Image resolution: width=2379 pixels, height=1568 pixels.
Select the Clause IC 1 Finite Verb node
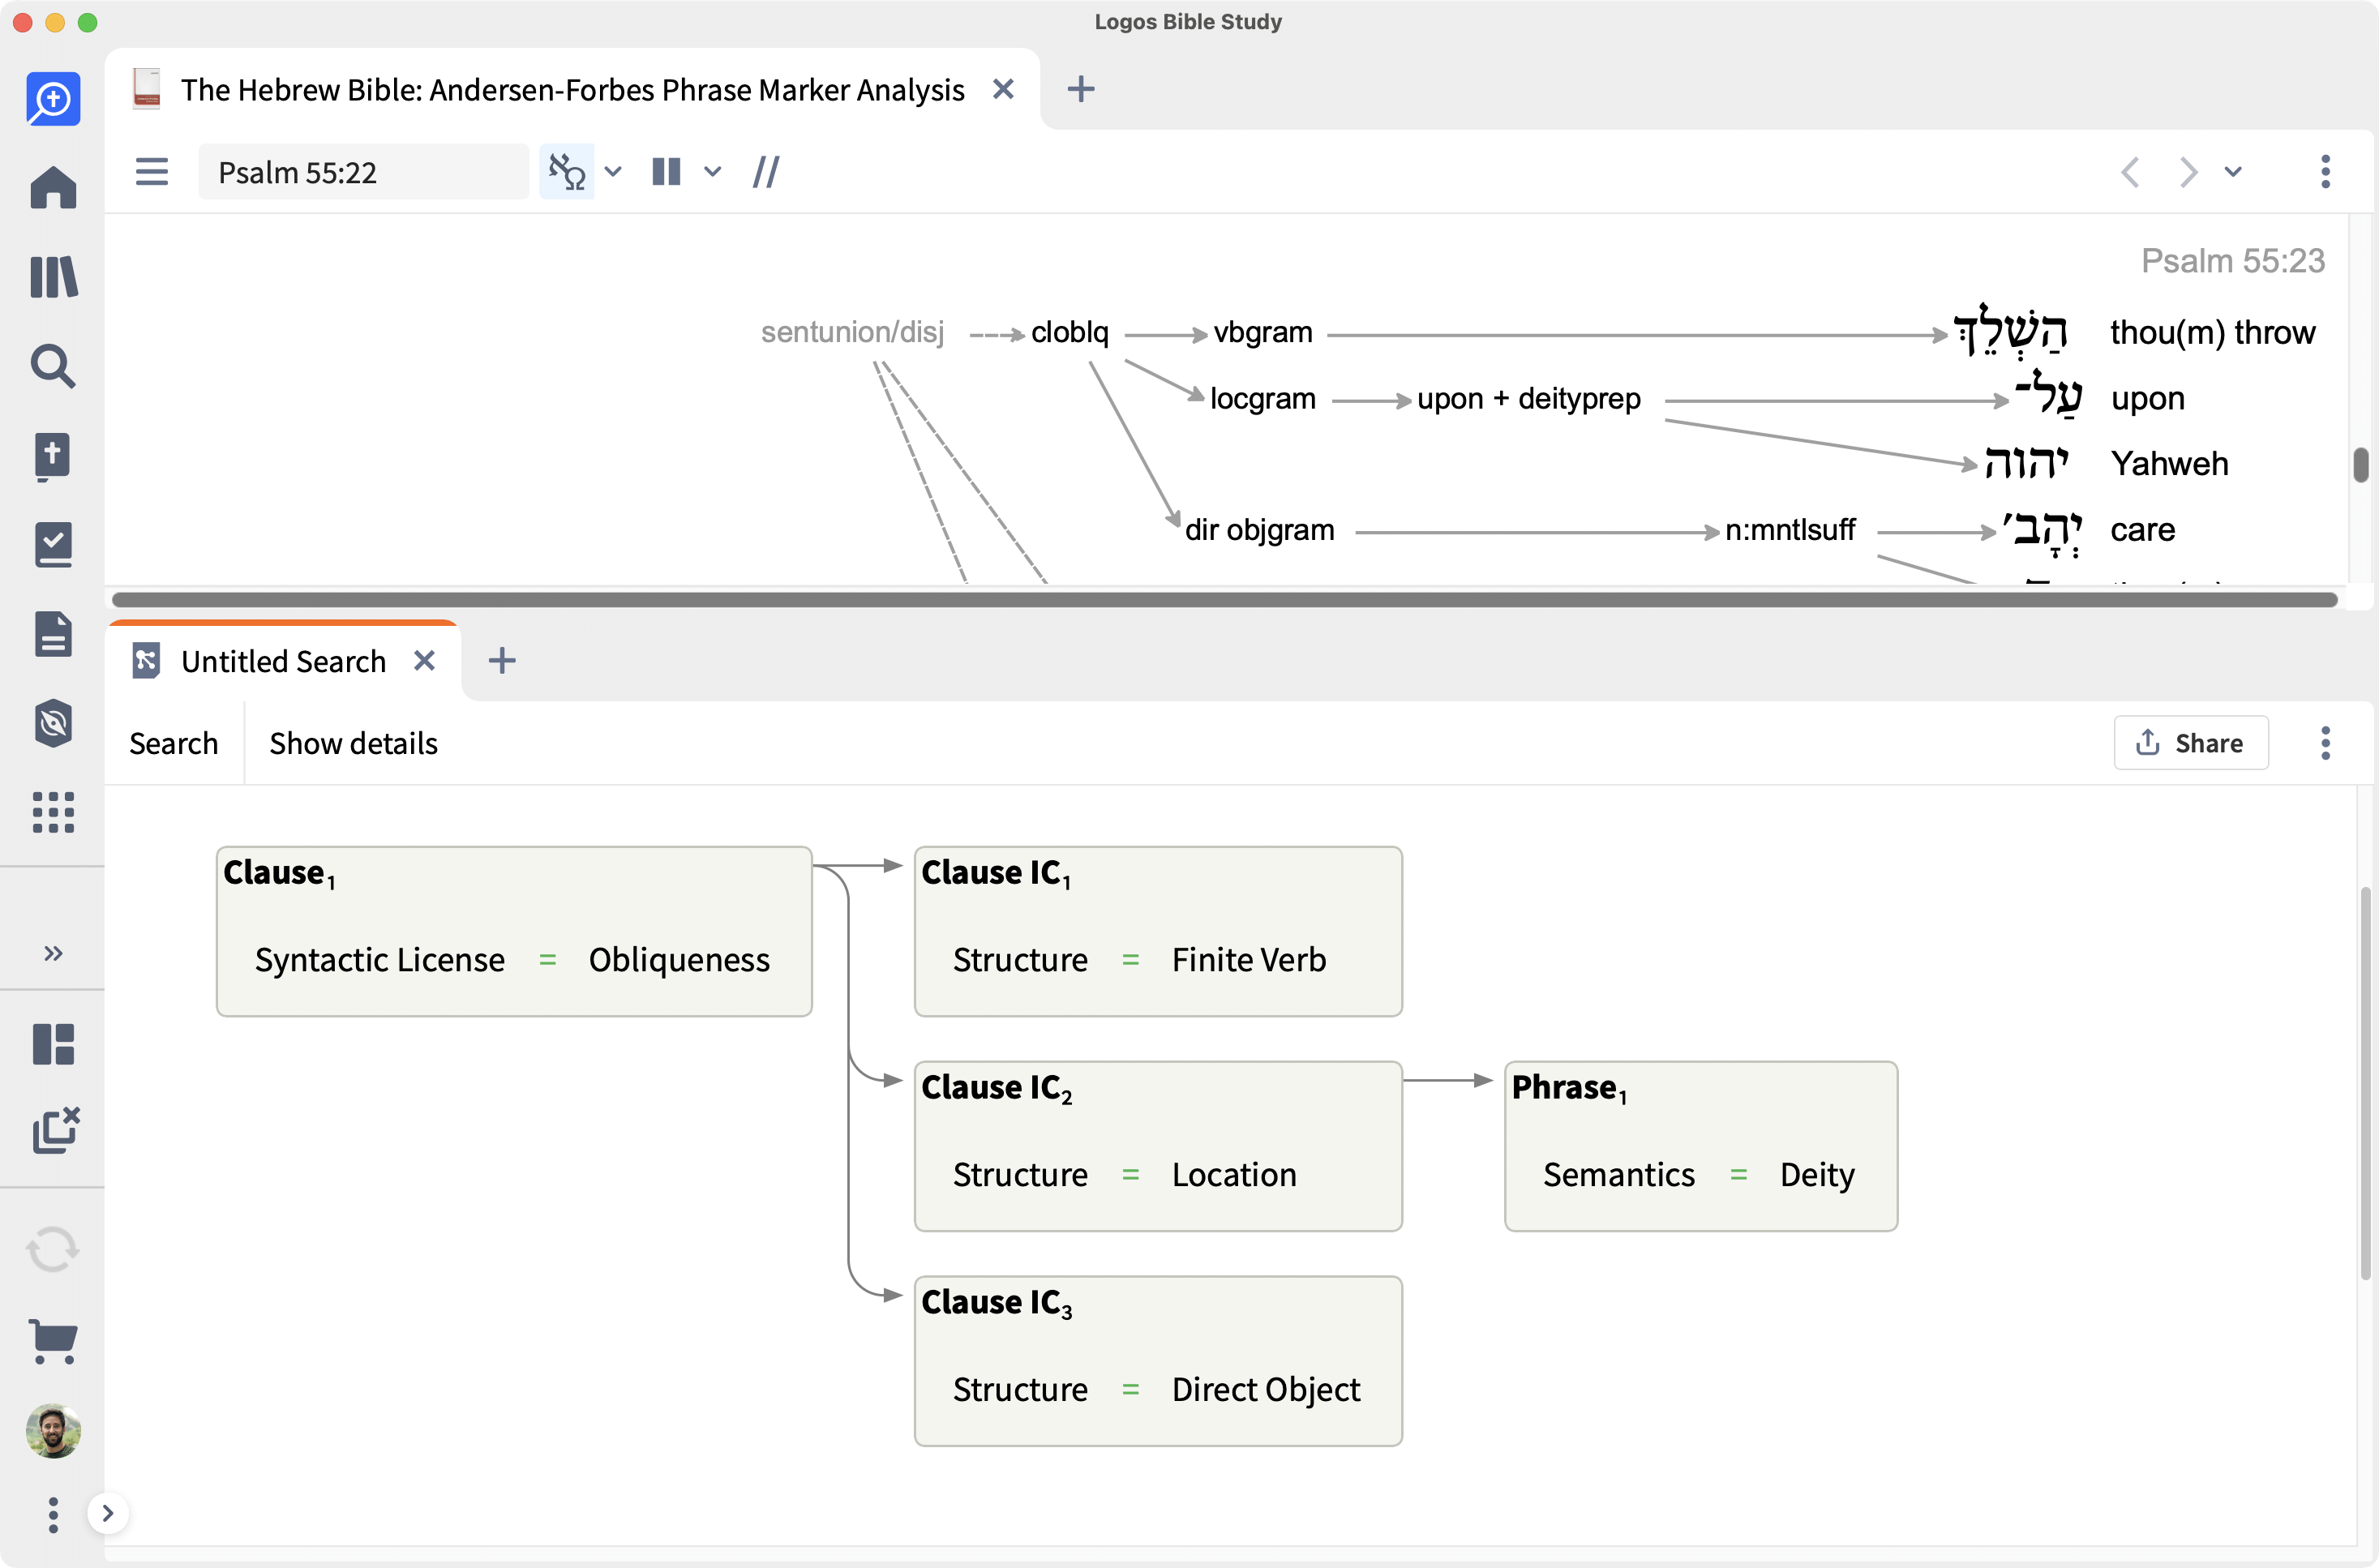1158,931
